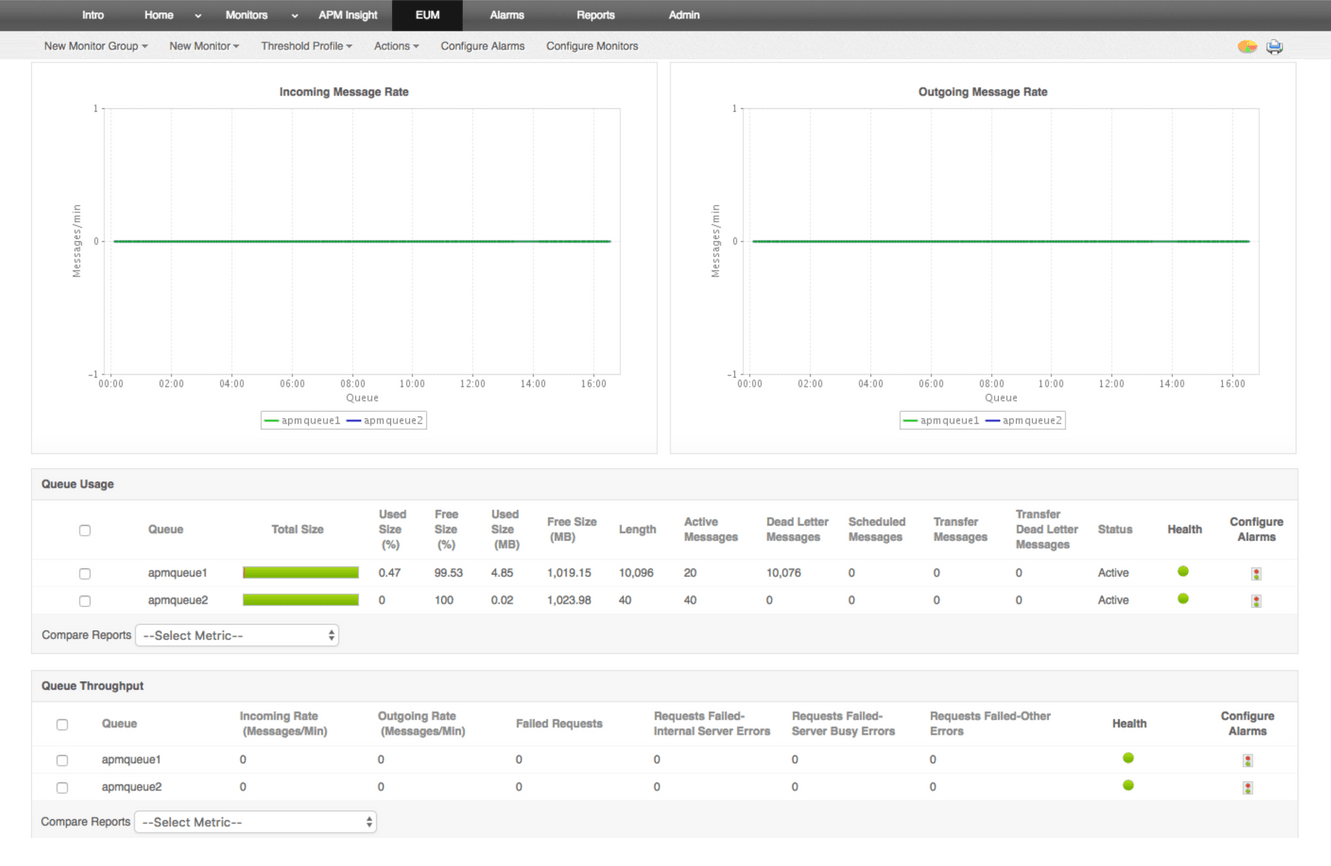Screen dimensions: 1331x866
Task: Open apmqueue2 link in Queue Throughput
Action: tap(131, 787)
